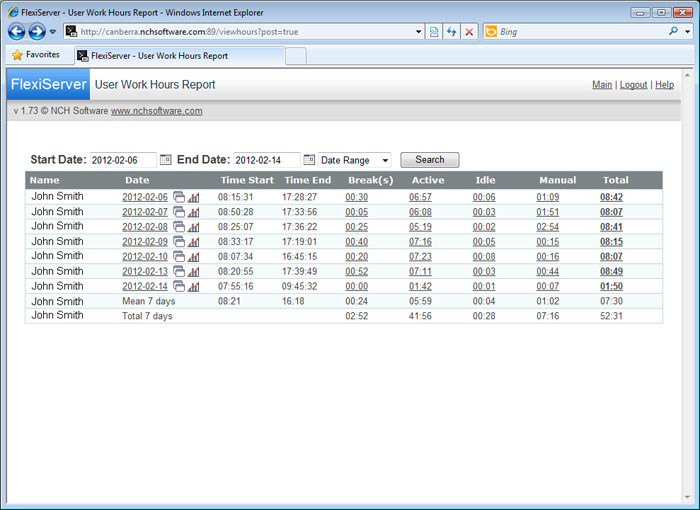Open Start Date calendar picker
Viewport: 700px width, 510px height.
pos(166,159)
